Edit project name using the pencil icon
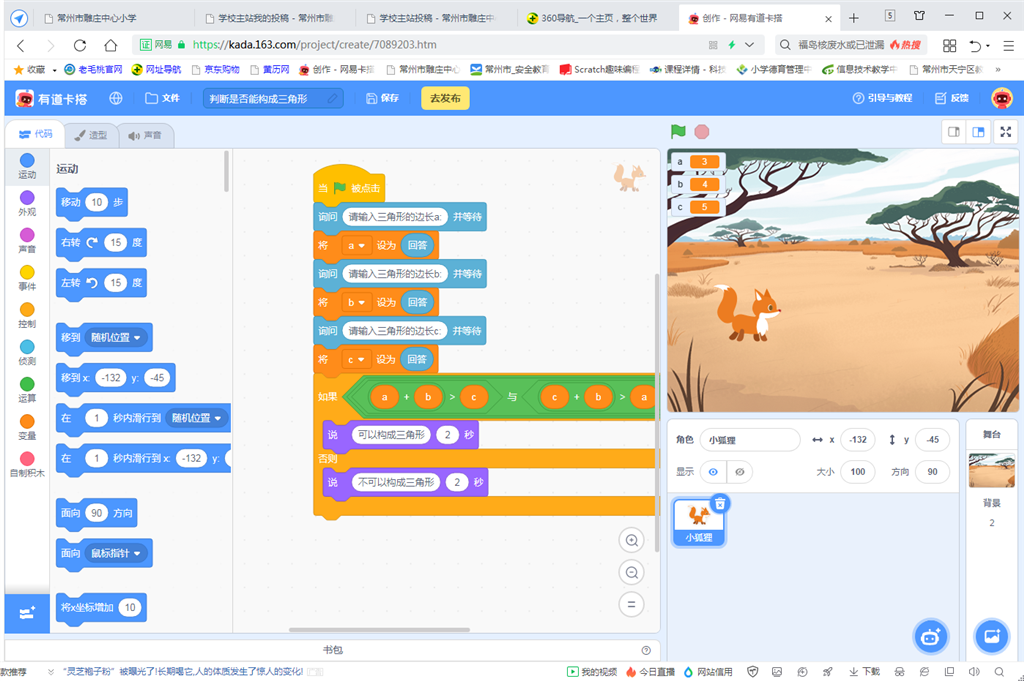1024x681 pixels. 332,99
